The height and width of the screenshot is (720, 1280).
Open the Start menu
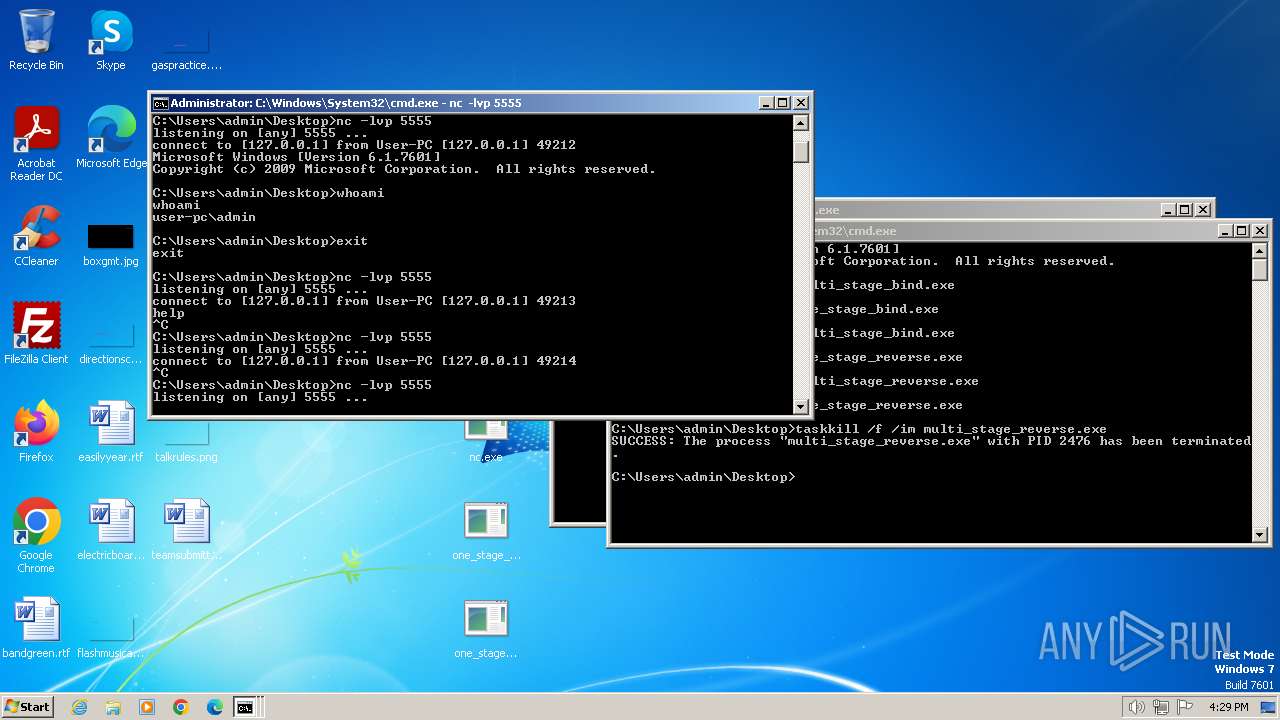pos(27,707)
